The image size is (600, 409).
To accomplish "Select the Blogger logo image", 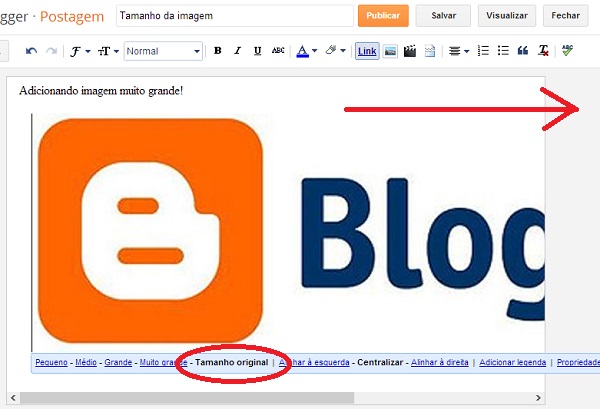I will pyautogui.click(x=289, y=231).
